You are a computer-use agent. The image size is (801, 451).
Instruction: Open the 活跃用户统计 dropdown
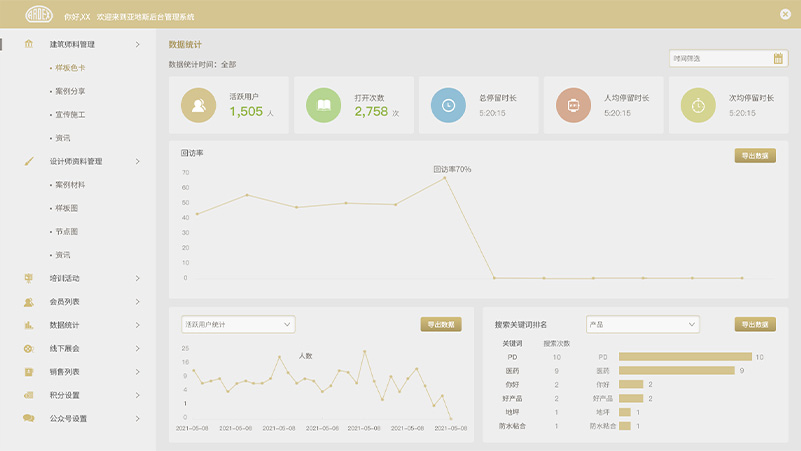coord(236,324)
